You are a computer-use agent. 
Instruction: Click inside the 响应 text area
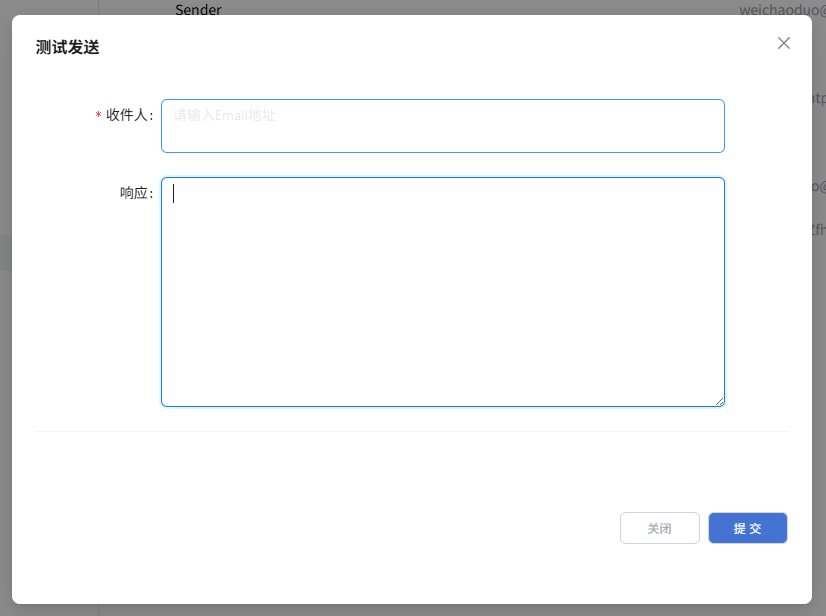[442, 292]
